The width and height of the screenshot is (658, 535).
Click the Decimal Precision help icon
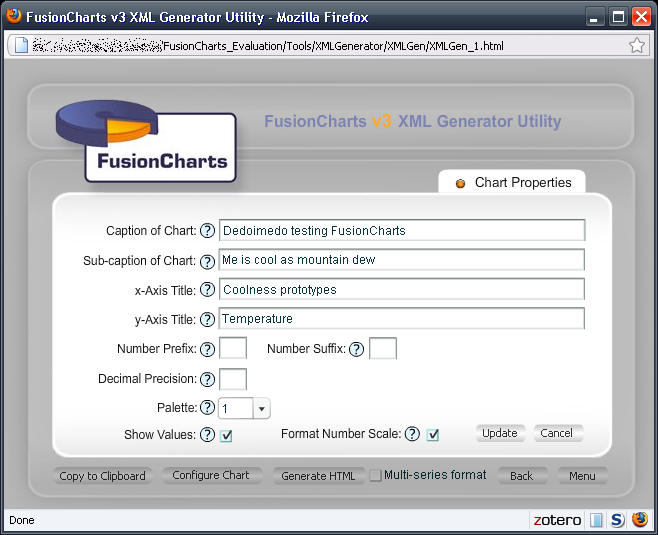click(208, 380)
